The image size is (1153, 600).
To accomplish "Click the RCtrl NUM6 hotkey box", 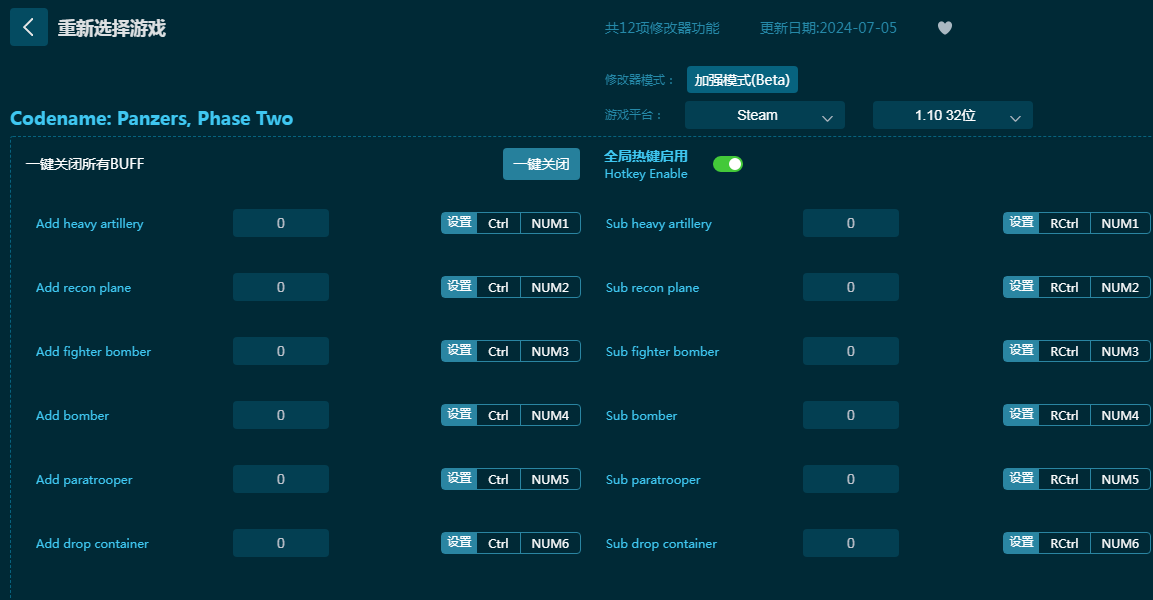I will [1094, 543].
